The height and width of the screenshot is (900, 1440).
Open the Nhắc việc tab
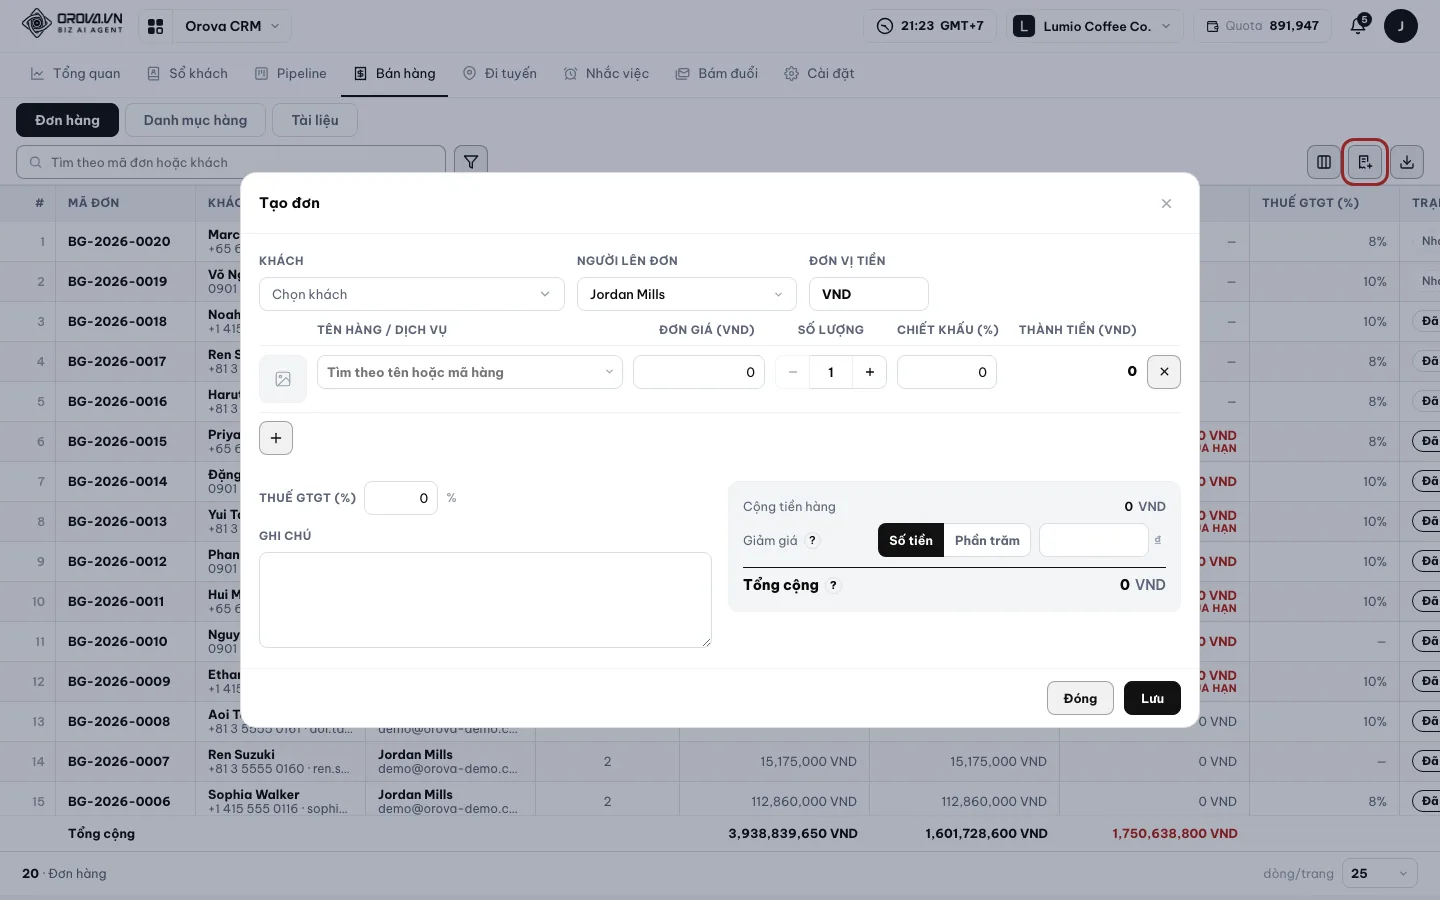[x=606, y=73]
